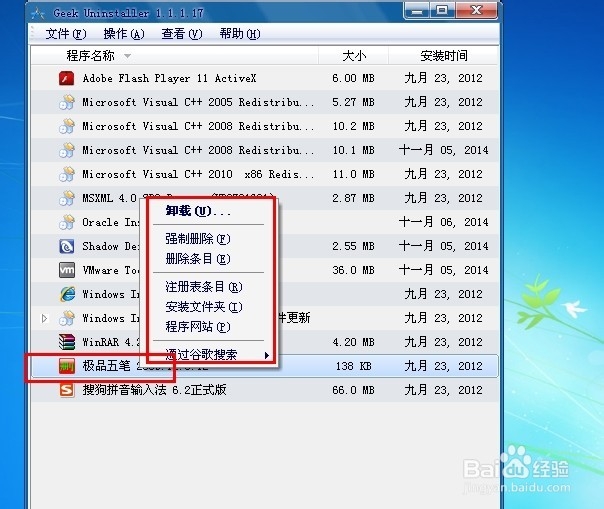Open the 帮助(H) menu

(240, 34)
